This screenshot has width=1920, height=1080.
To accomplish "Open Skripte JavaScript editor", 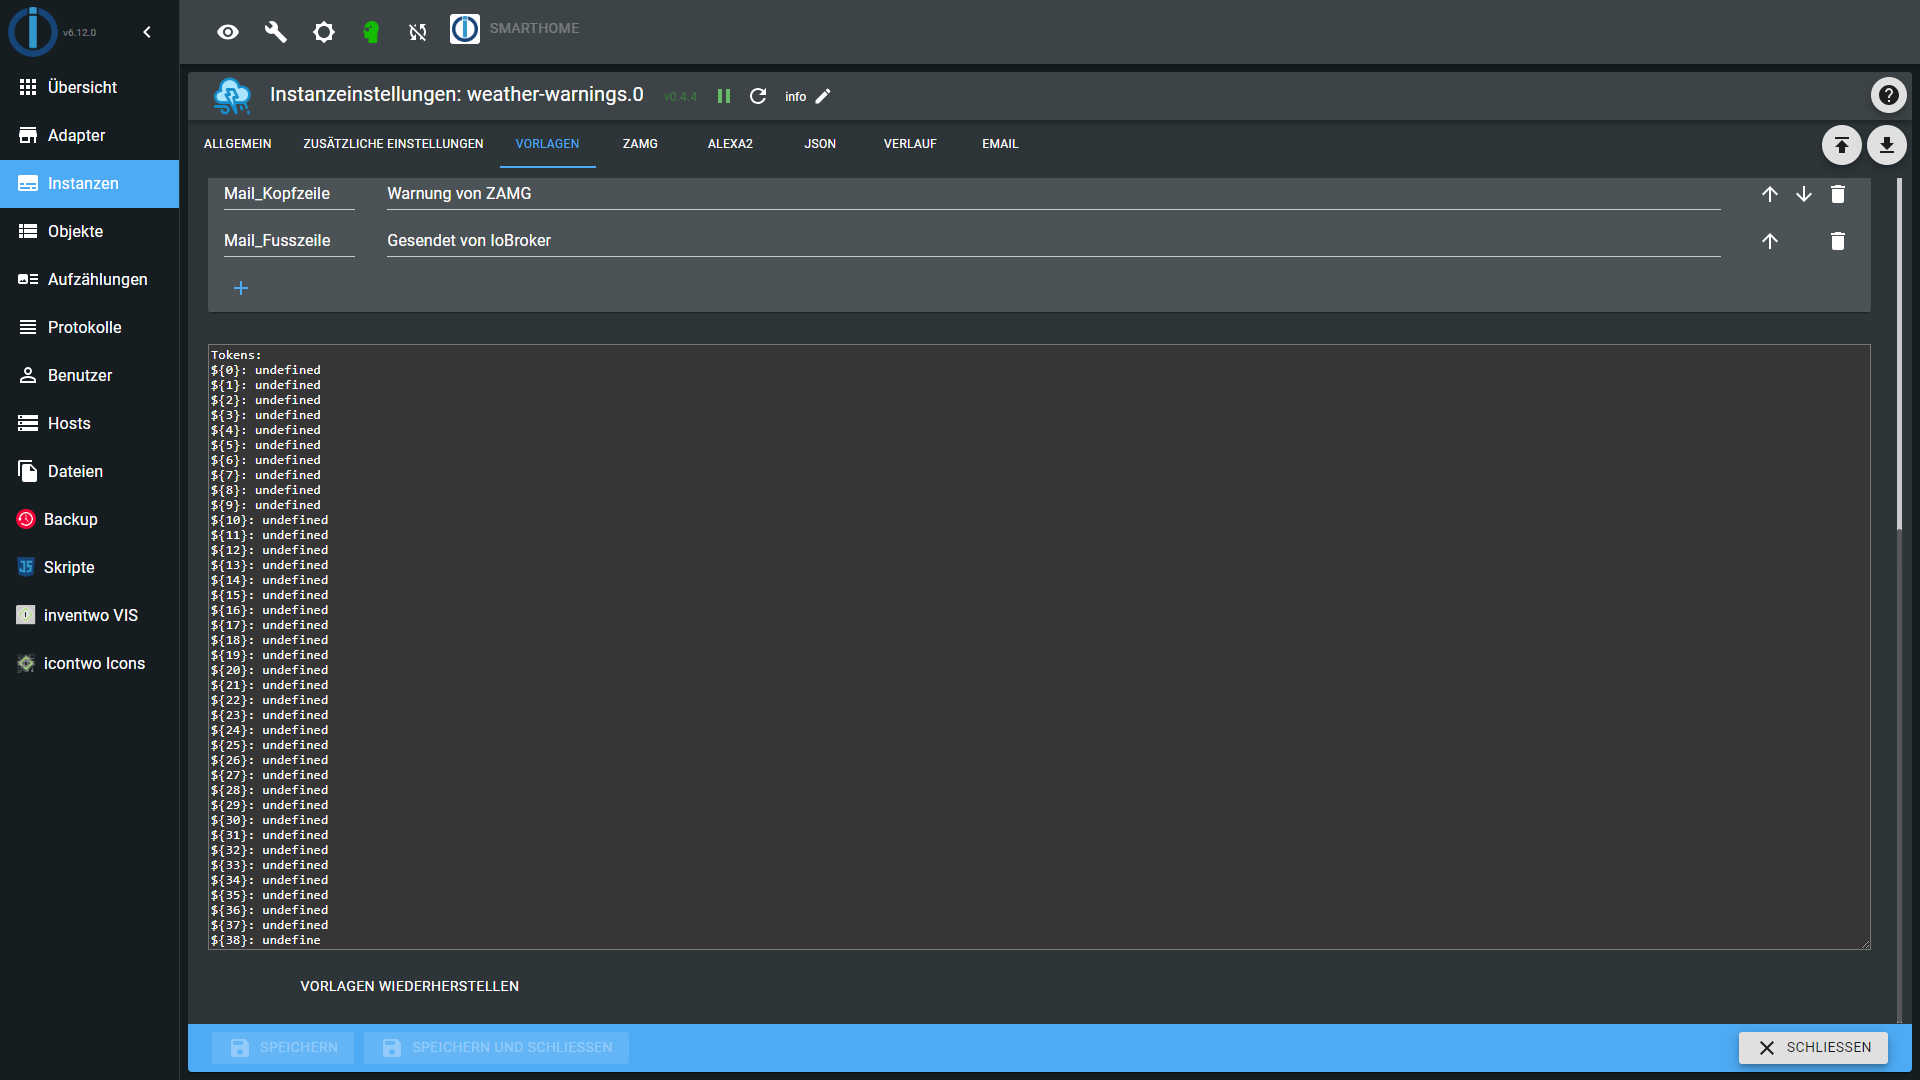I will tap(89, 568).
